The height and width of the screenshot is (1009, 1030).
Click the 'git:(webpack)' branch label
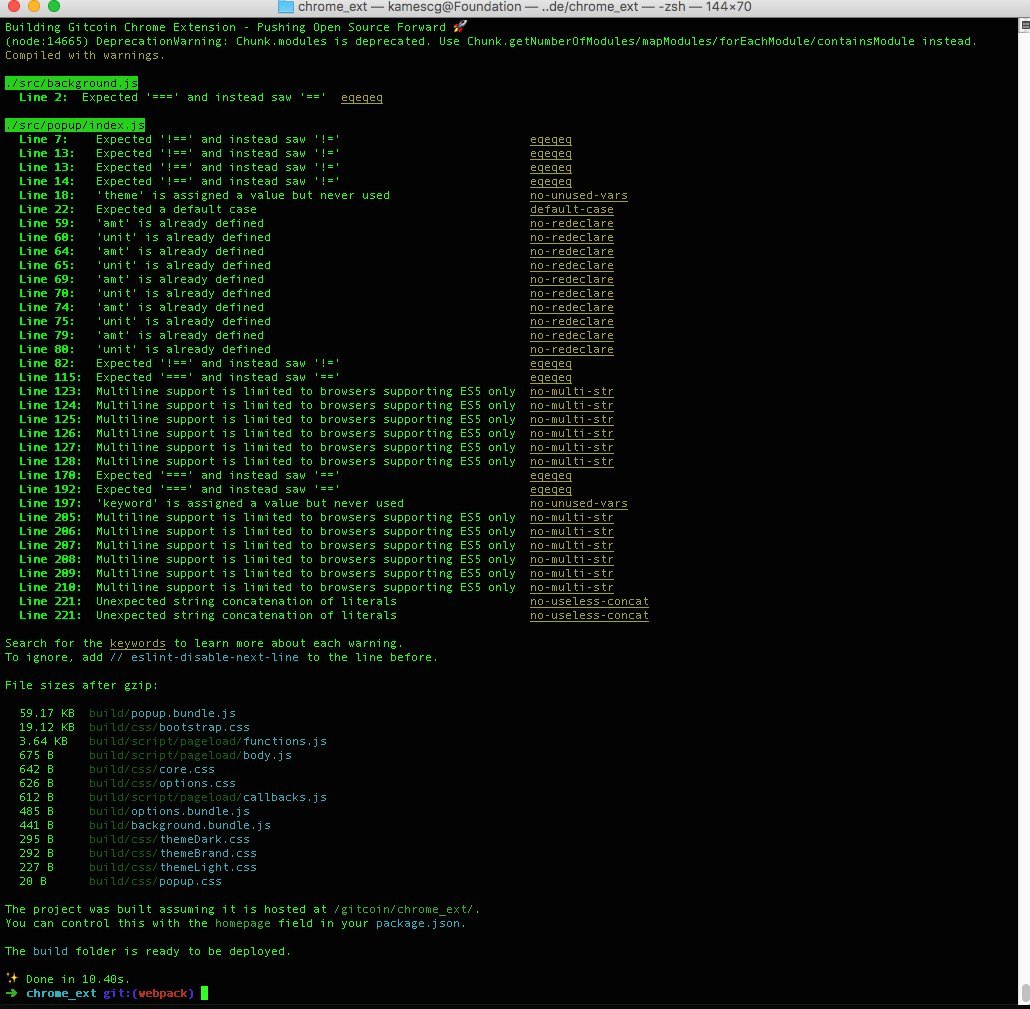[148, 993]
